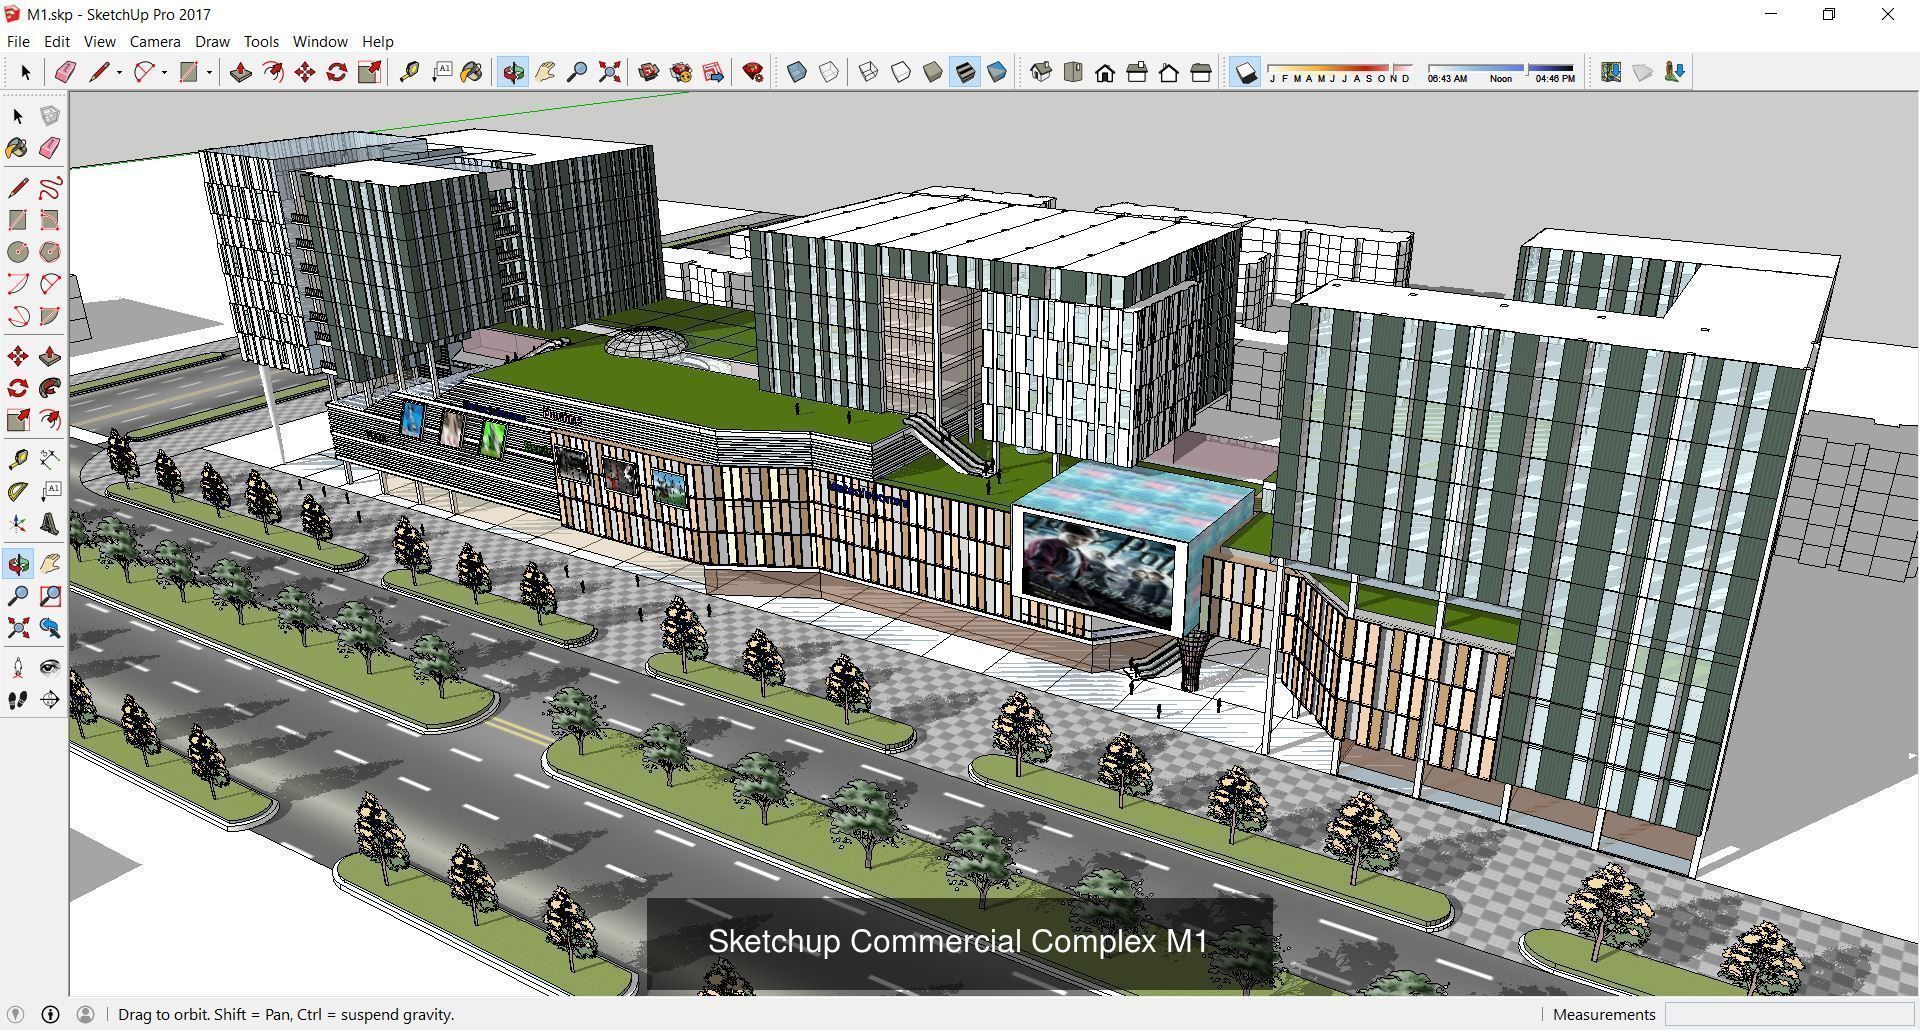Select the Rotated Rectangle tool
The width and height of the screenshot is (1920, 1030).
click(x=50, y=220)
